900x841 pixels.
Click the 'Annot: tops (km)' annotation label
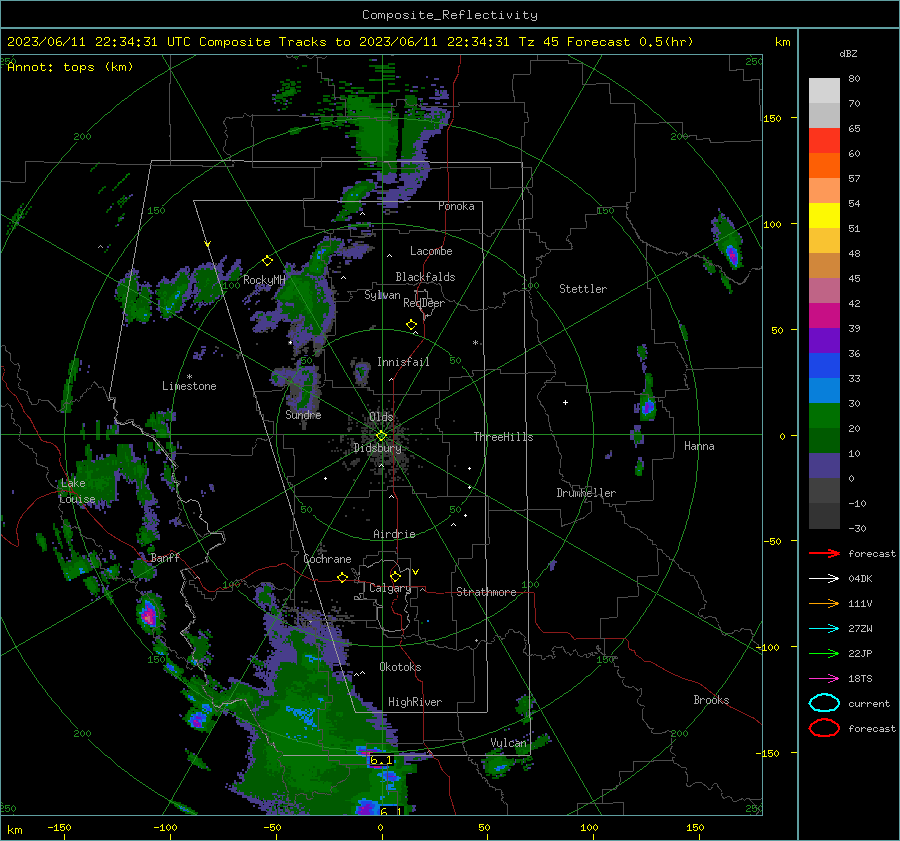point(70,67)
